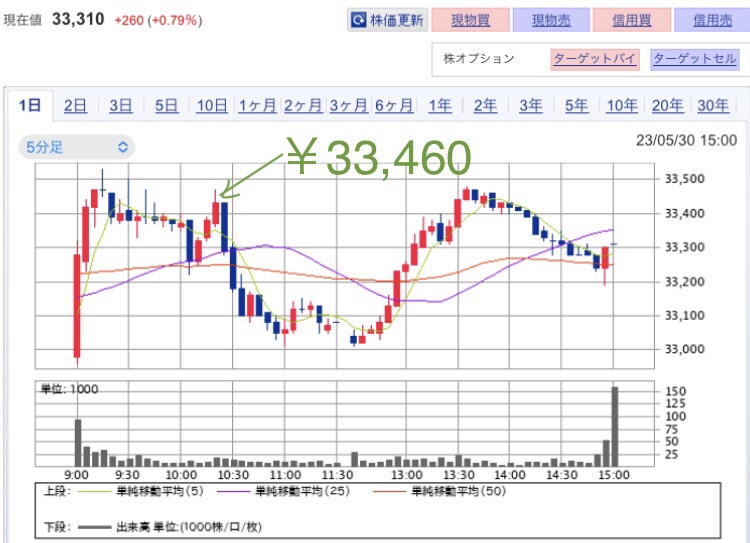Select the ターゲットバイ option

pyautogui.click(x=595, y=59)
